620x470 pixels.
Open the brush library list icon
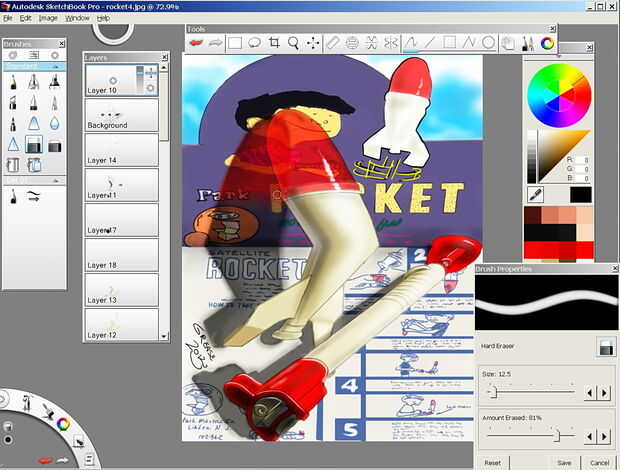[x=34, y=55]
